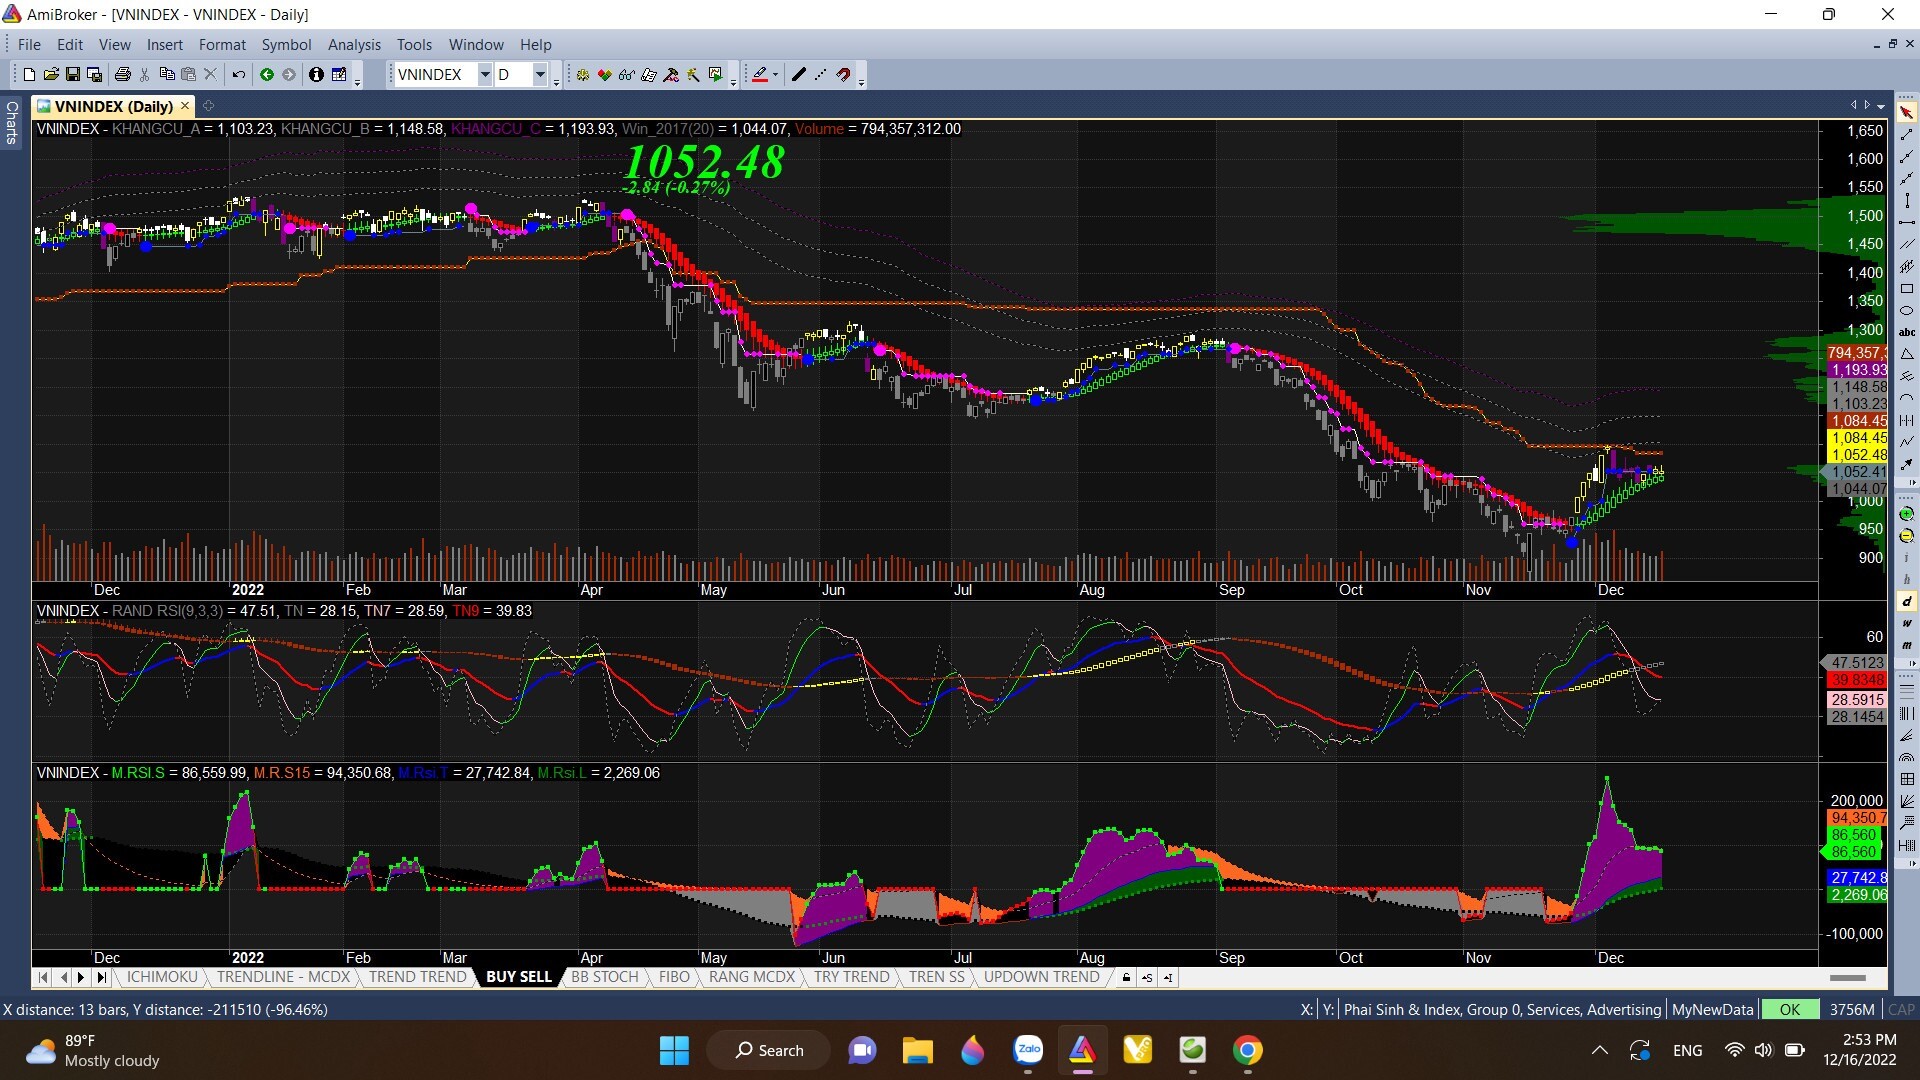
Task: Select the Zig-zag line tool
Action: 1907,440
